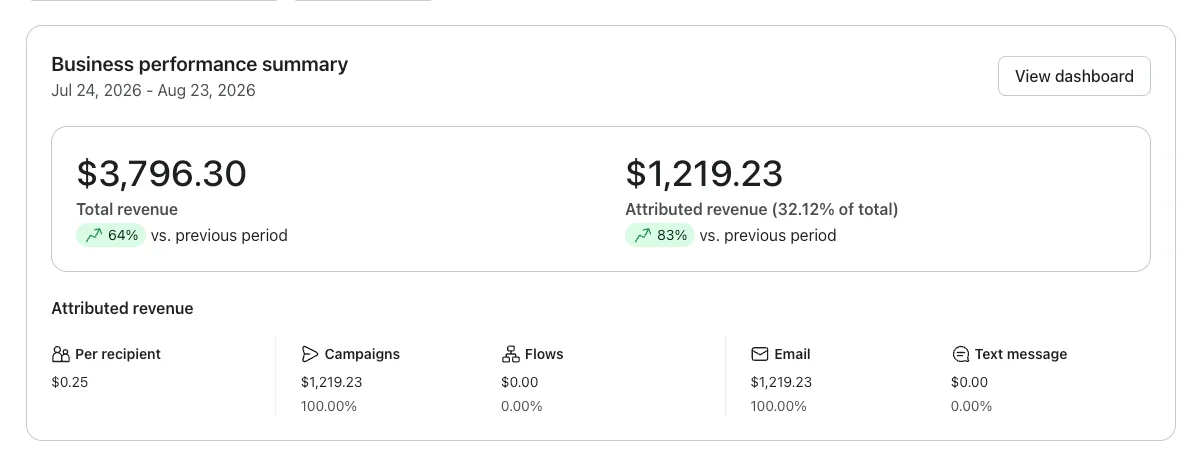Click the 64% trend arrow icon

[94, 236]
